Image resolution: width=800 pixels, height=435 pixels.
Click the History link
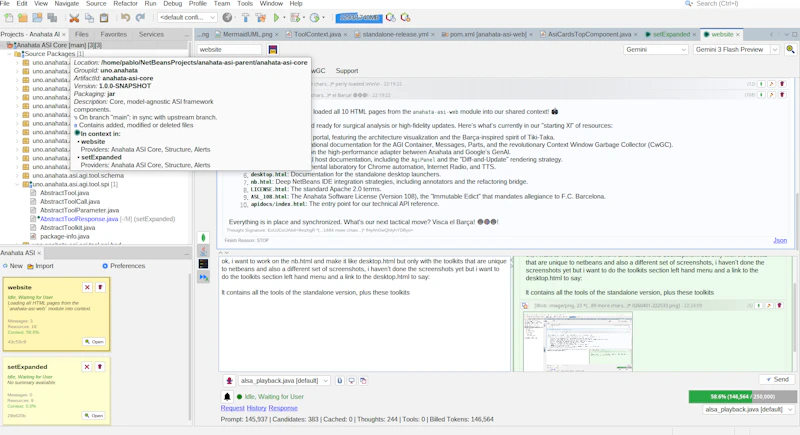[x=257, y=408]
